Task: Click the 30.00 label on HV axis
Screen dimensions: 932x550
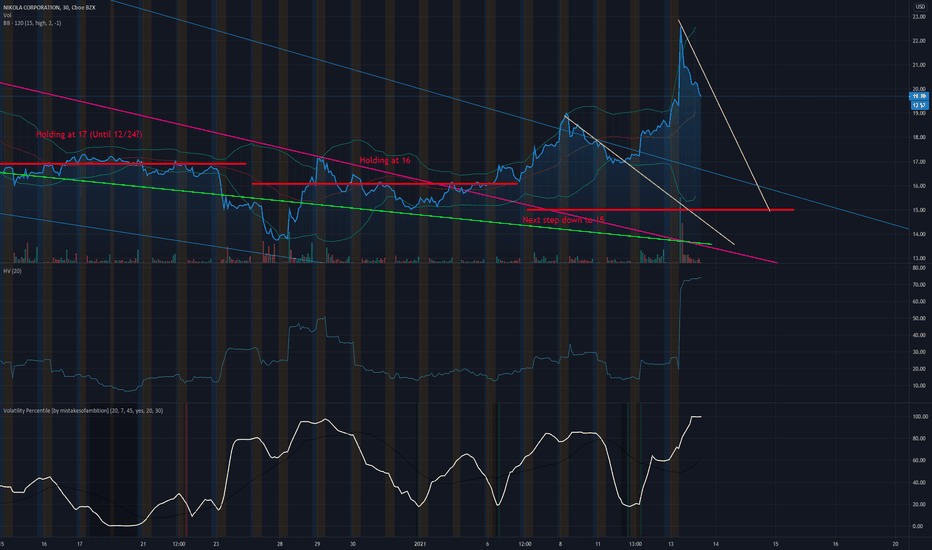Action: coord(918,352)
